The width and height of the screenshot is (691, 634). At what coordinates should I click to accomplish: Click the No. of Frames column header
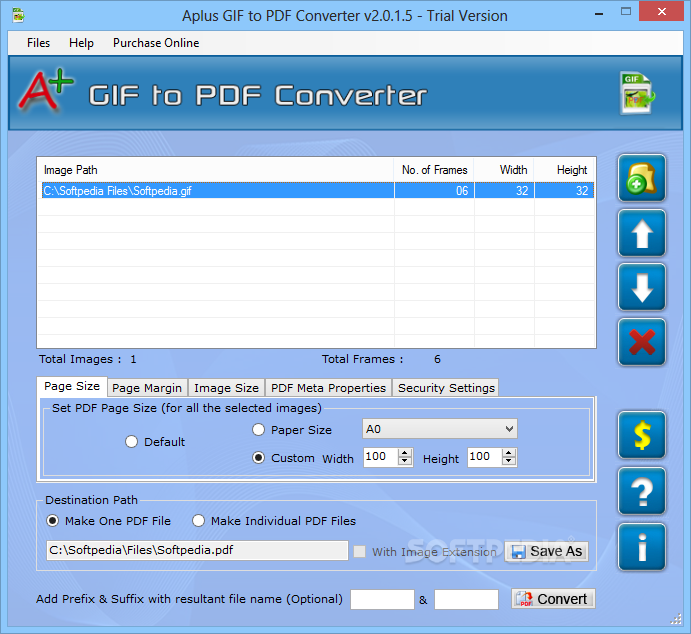pyautogui.click(x=434, y=170)
